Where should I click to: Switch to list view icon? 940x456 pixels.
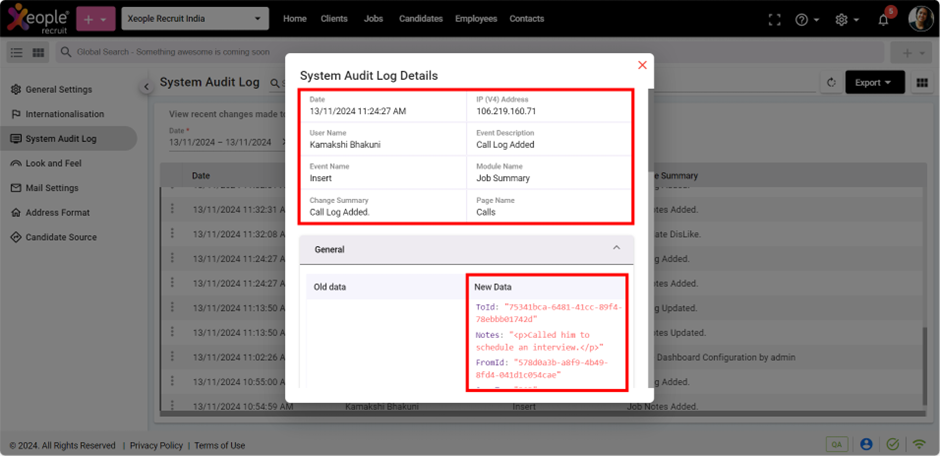click(x=17, y=53)
